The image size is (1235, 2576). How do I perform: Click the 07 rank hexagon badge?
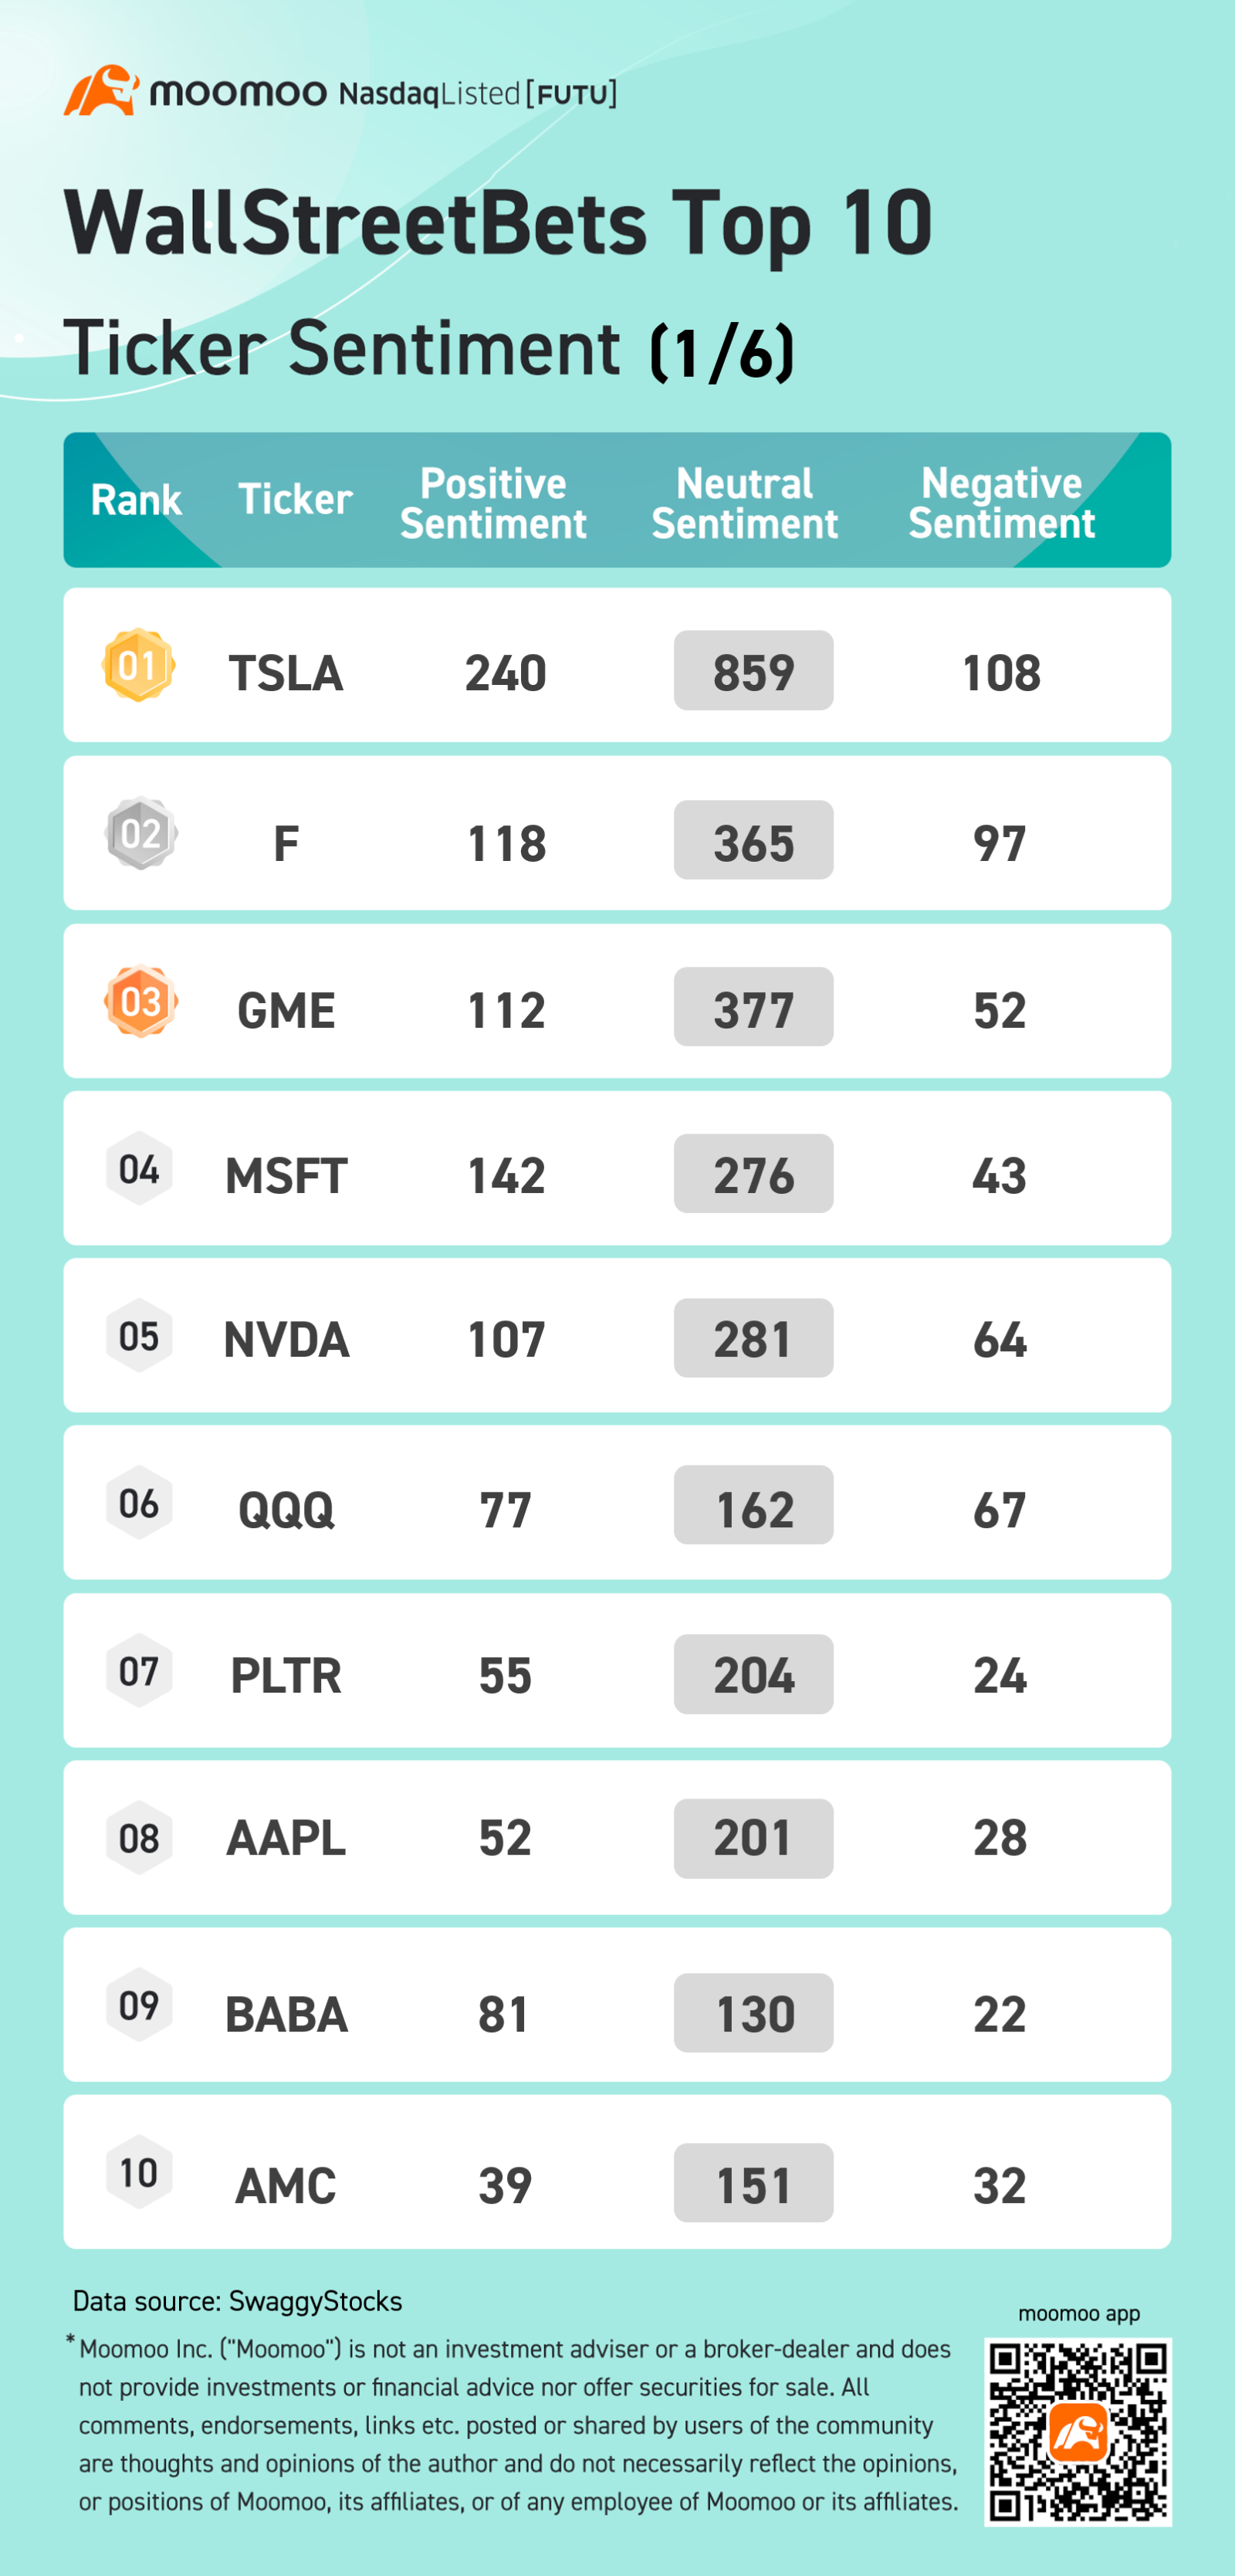click(139, 1670)
